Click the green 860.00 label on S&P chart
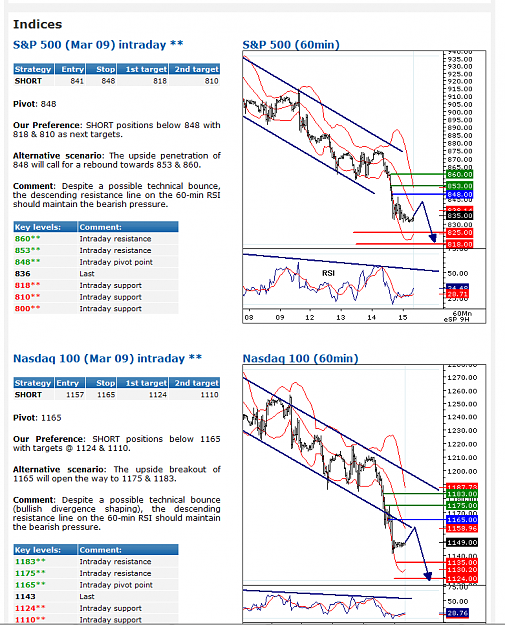 [459, 175]
